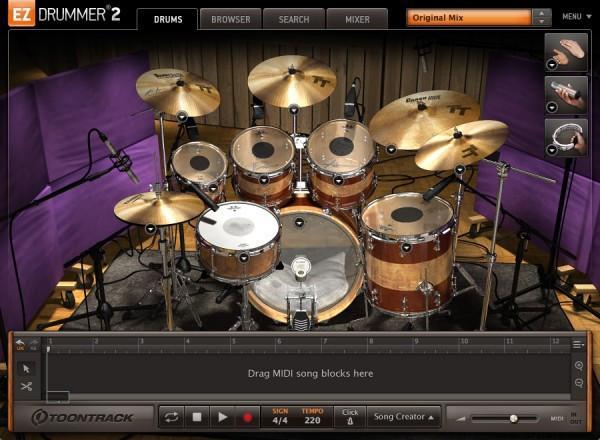Viewport: 600px width, 440px height.
Task: Click the SIGN 4/4 time signature
Action: pos(280,416)
